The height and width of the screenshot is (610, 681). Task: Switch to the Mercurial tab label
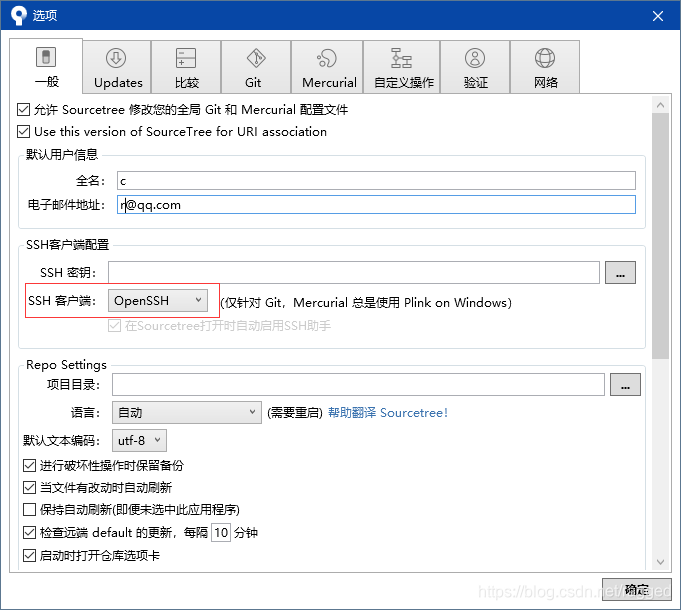[x=329, y=82]
